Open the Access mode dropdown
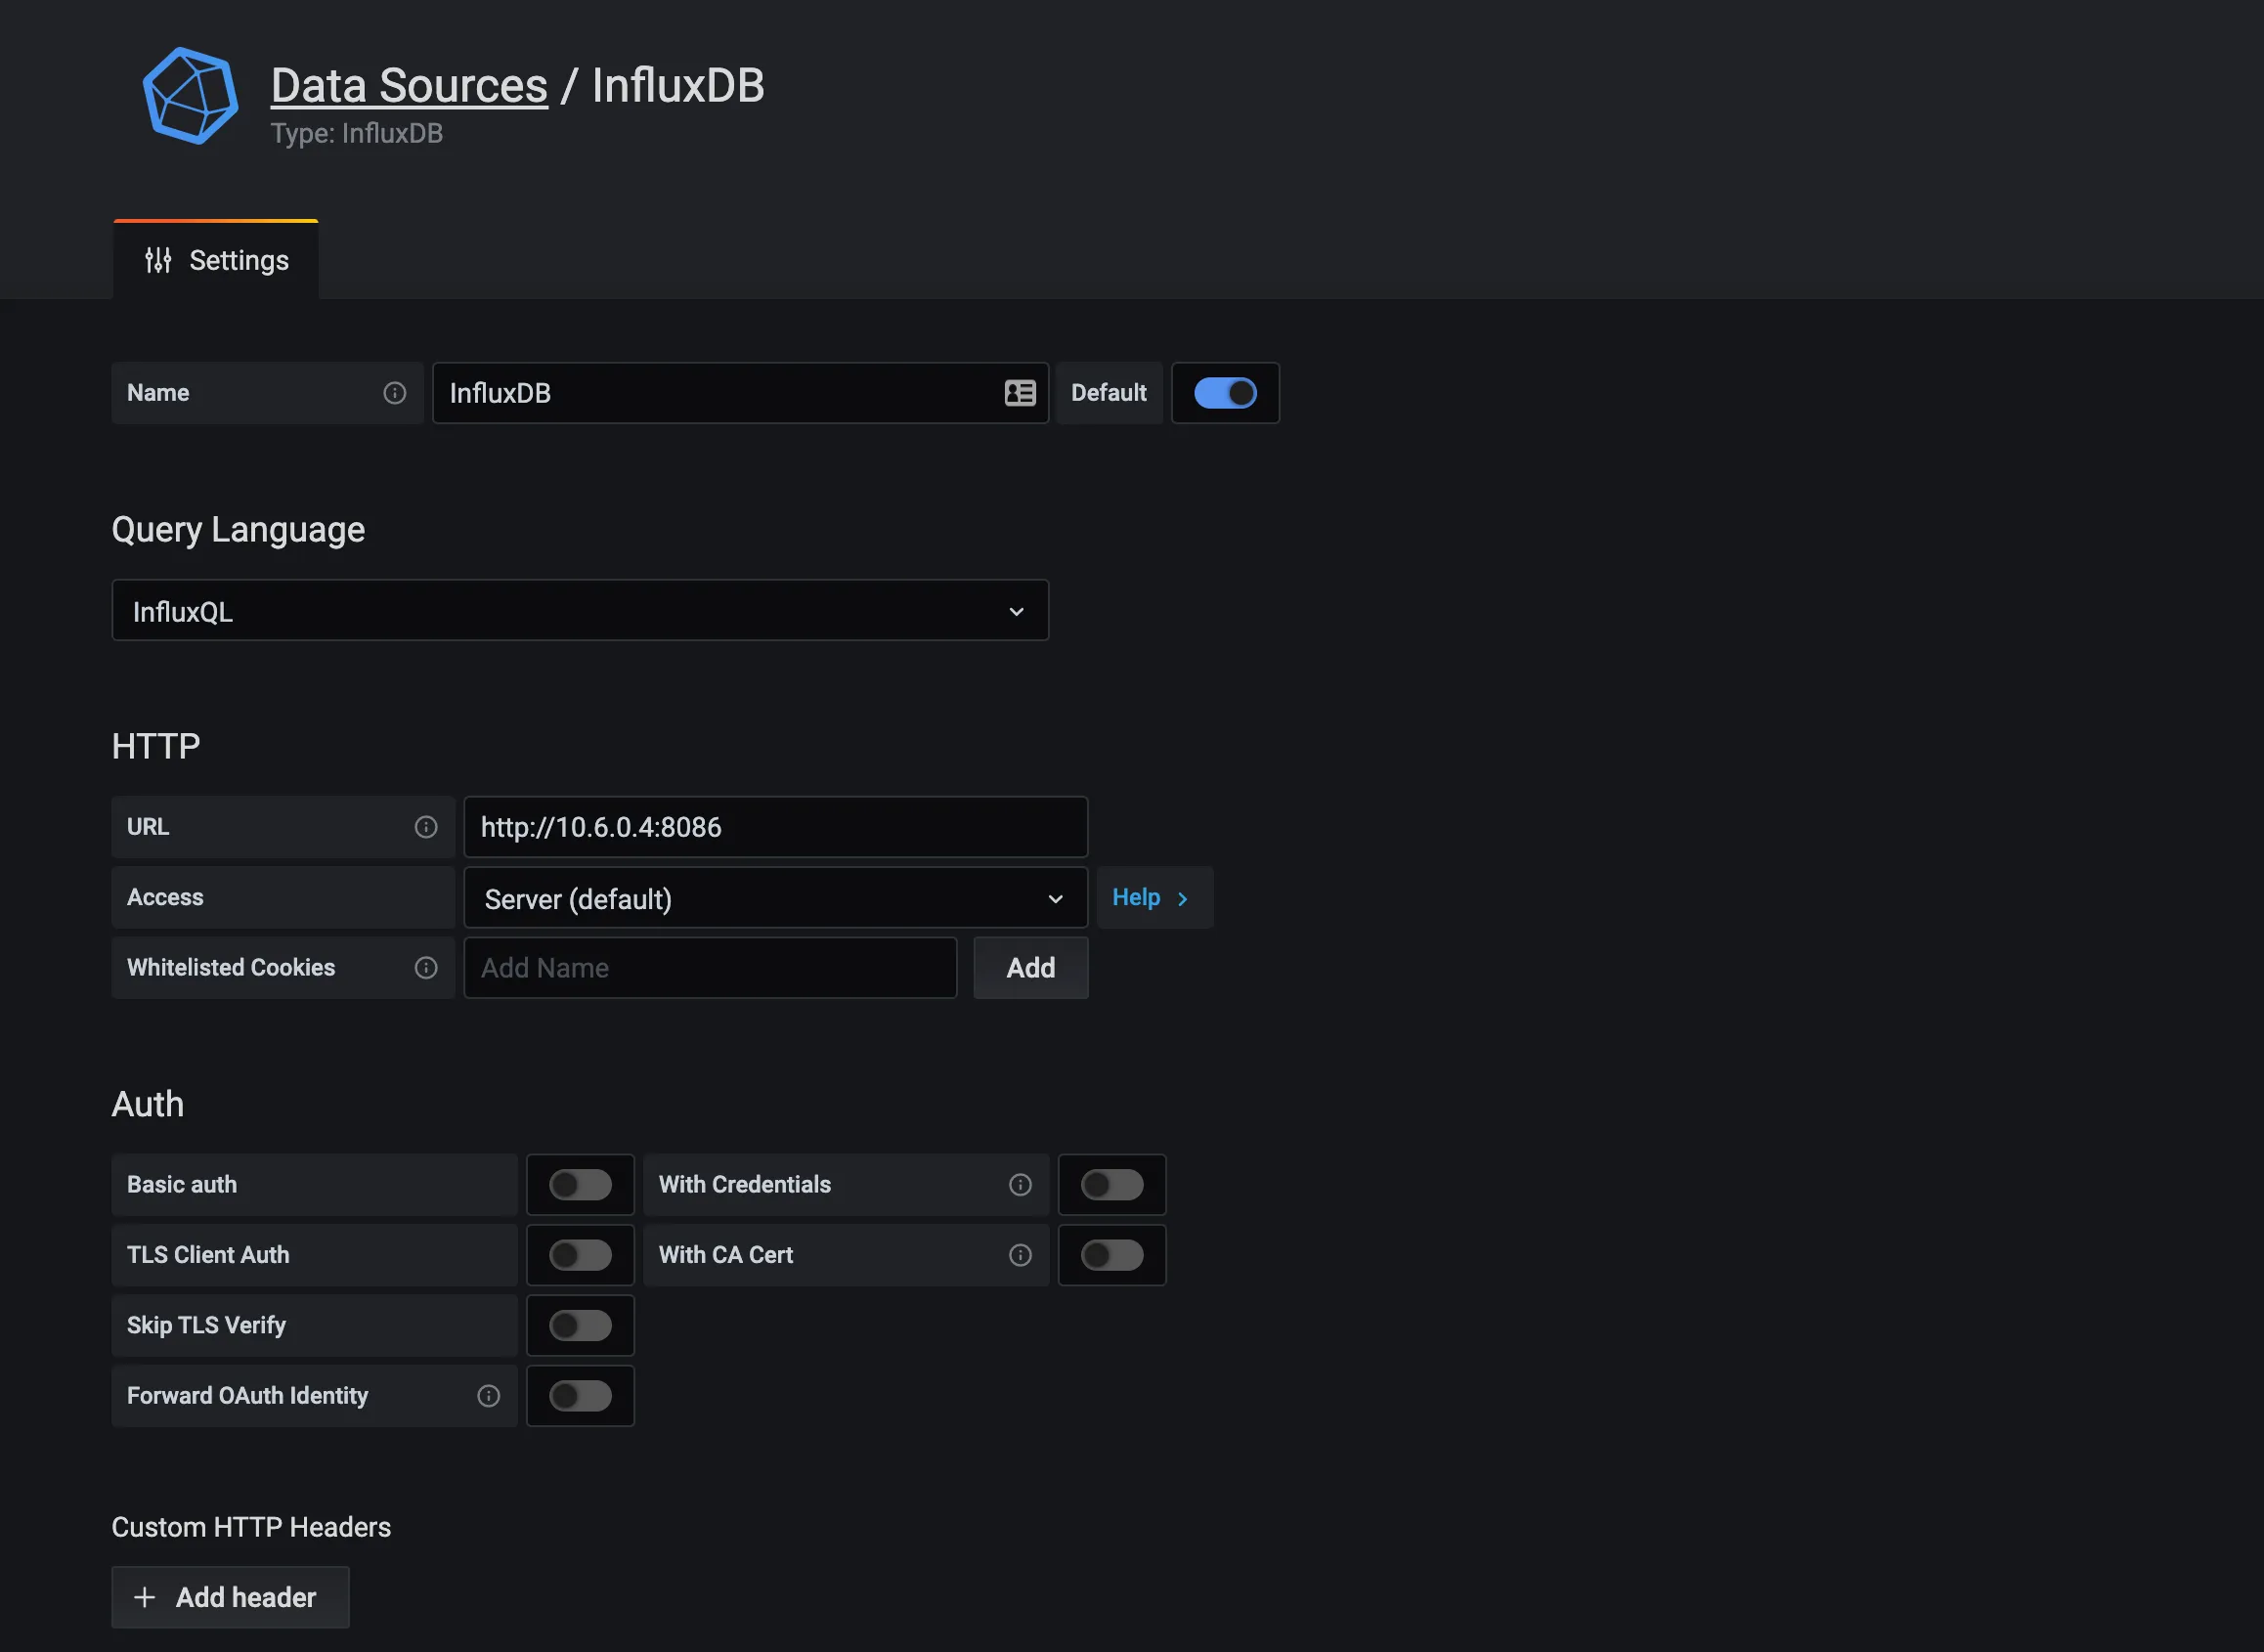This screenshot has width=2264, height=1652. point(775,896)
